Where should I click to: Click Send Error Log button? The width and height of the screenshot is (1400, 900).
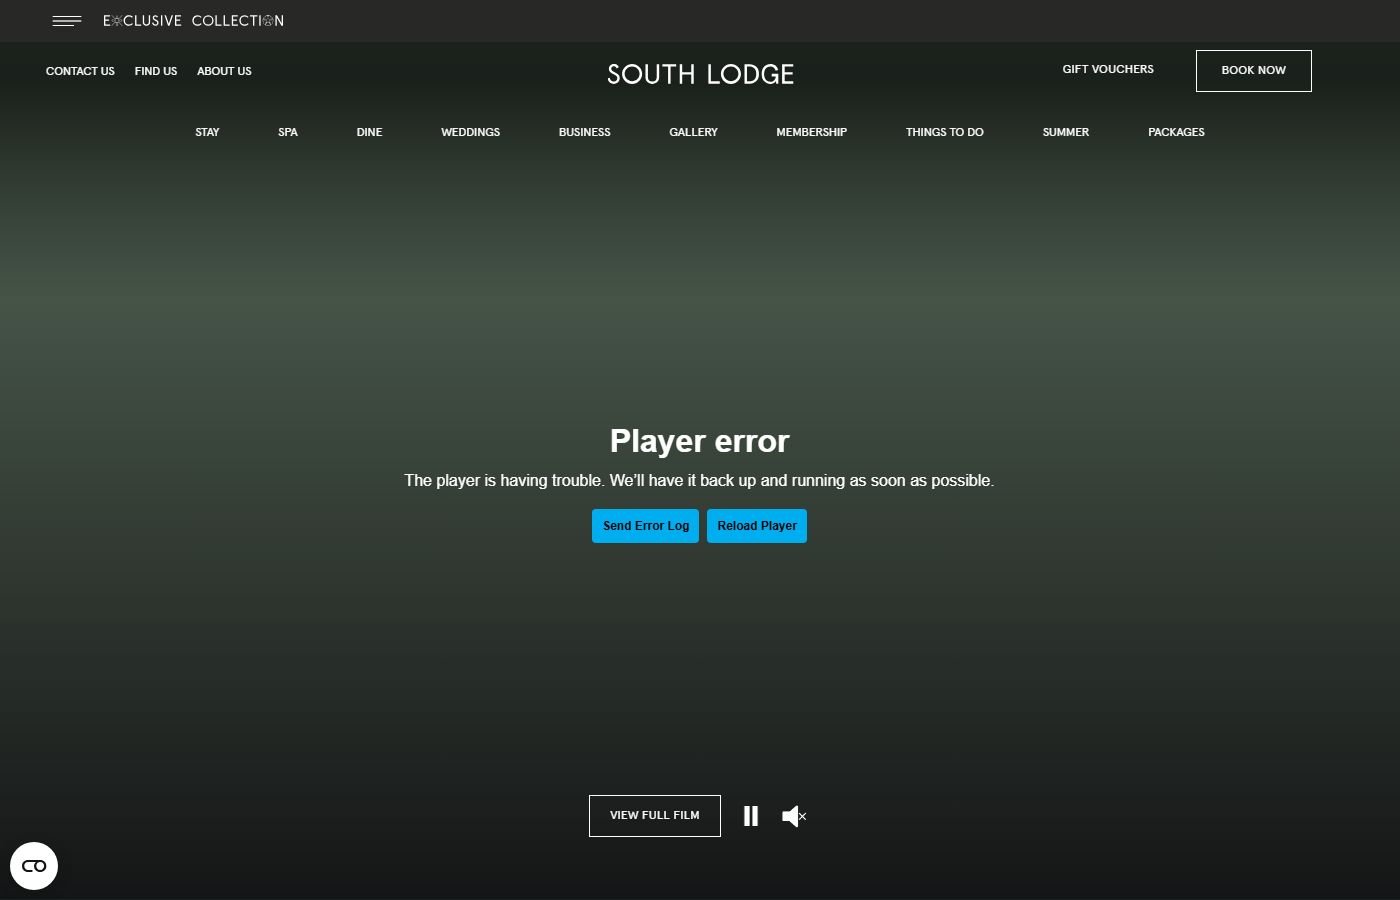(x=645, y=526)
